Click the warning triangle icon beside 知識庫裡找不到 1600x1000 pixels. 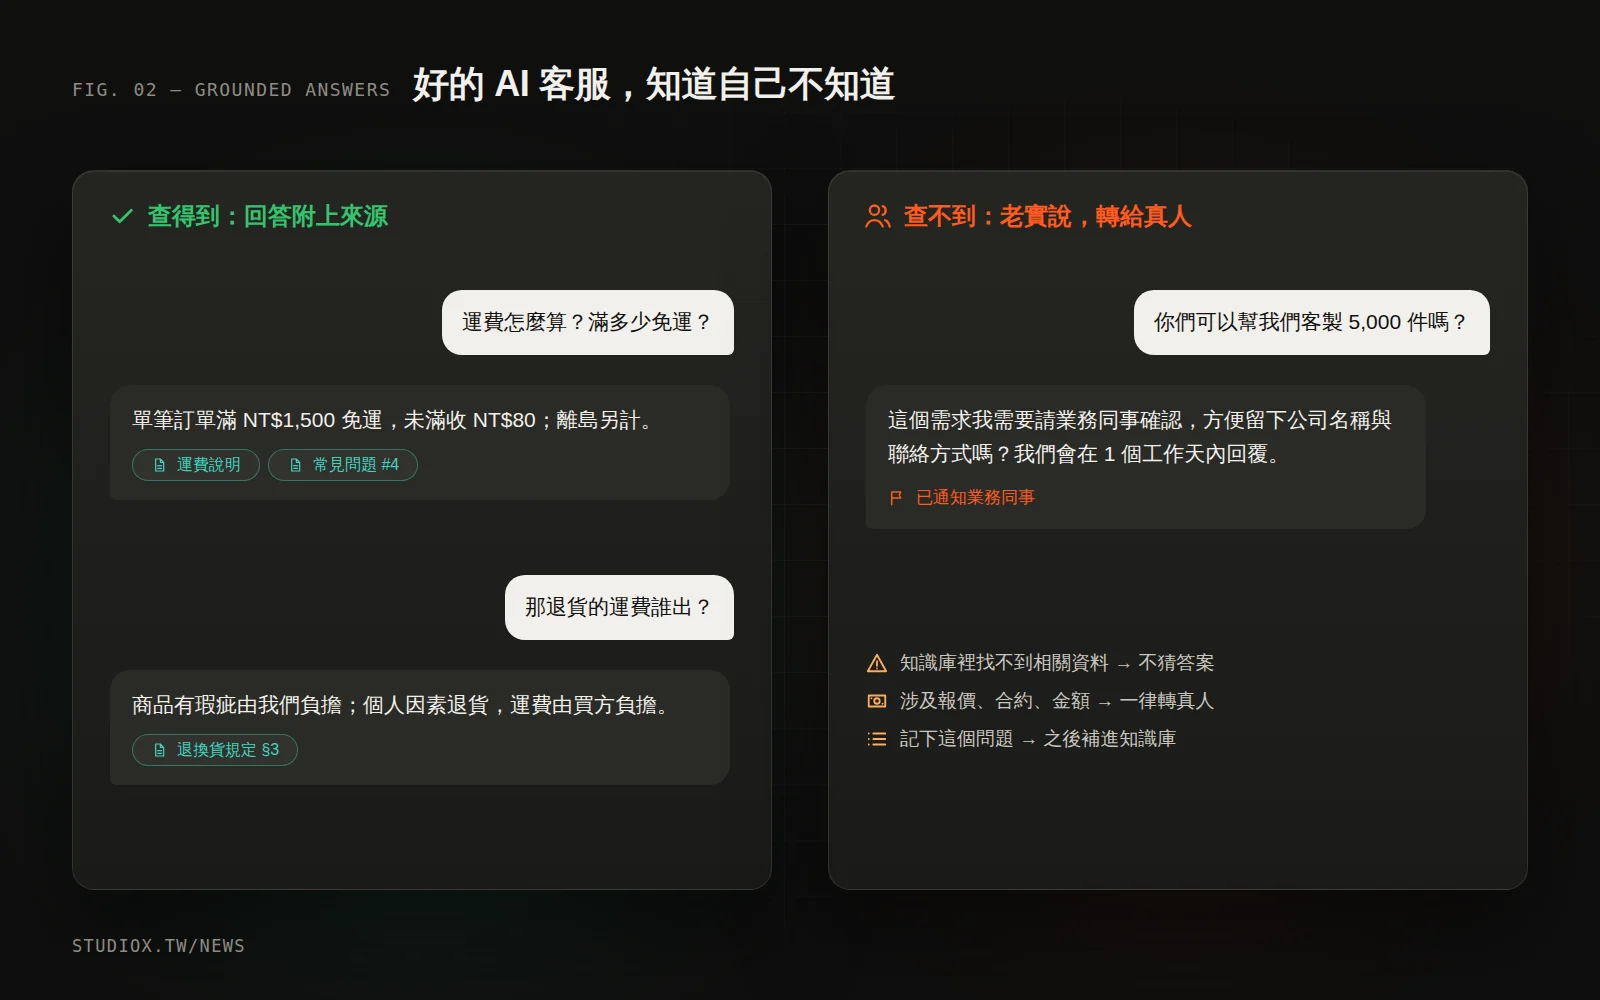point(877,663)
